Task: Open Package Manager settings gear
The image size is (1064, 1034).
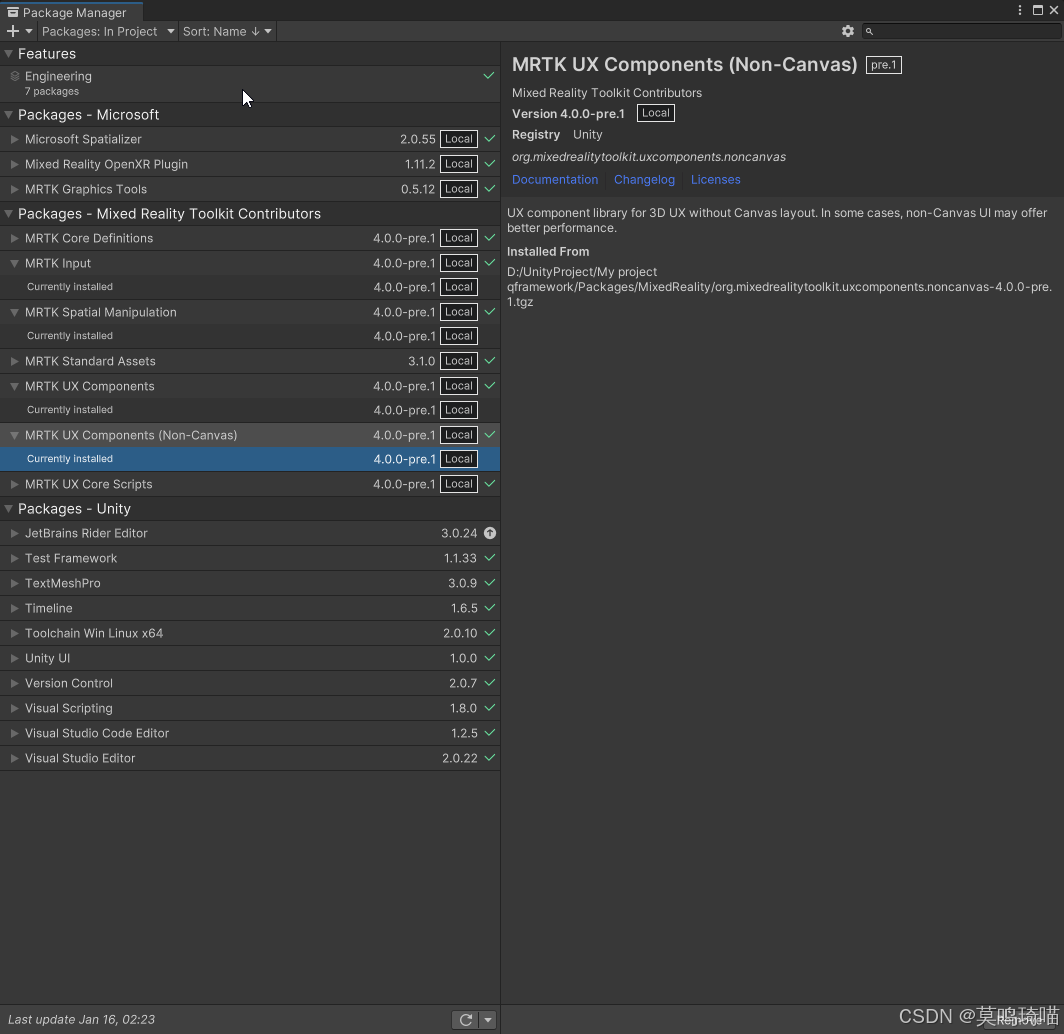Action: point(848,31)
